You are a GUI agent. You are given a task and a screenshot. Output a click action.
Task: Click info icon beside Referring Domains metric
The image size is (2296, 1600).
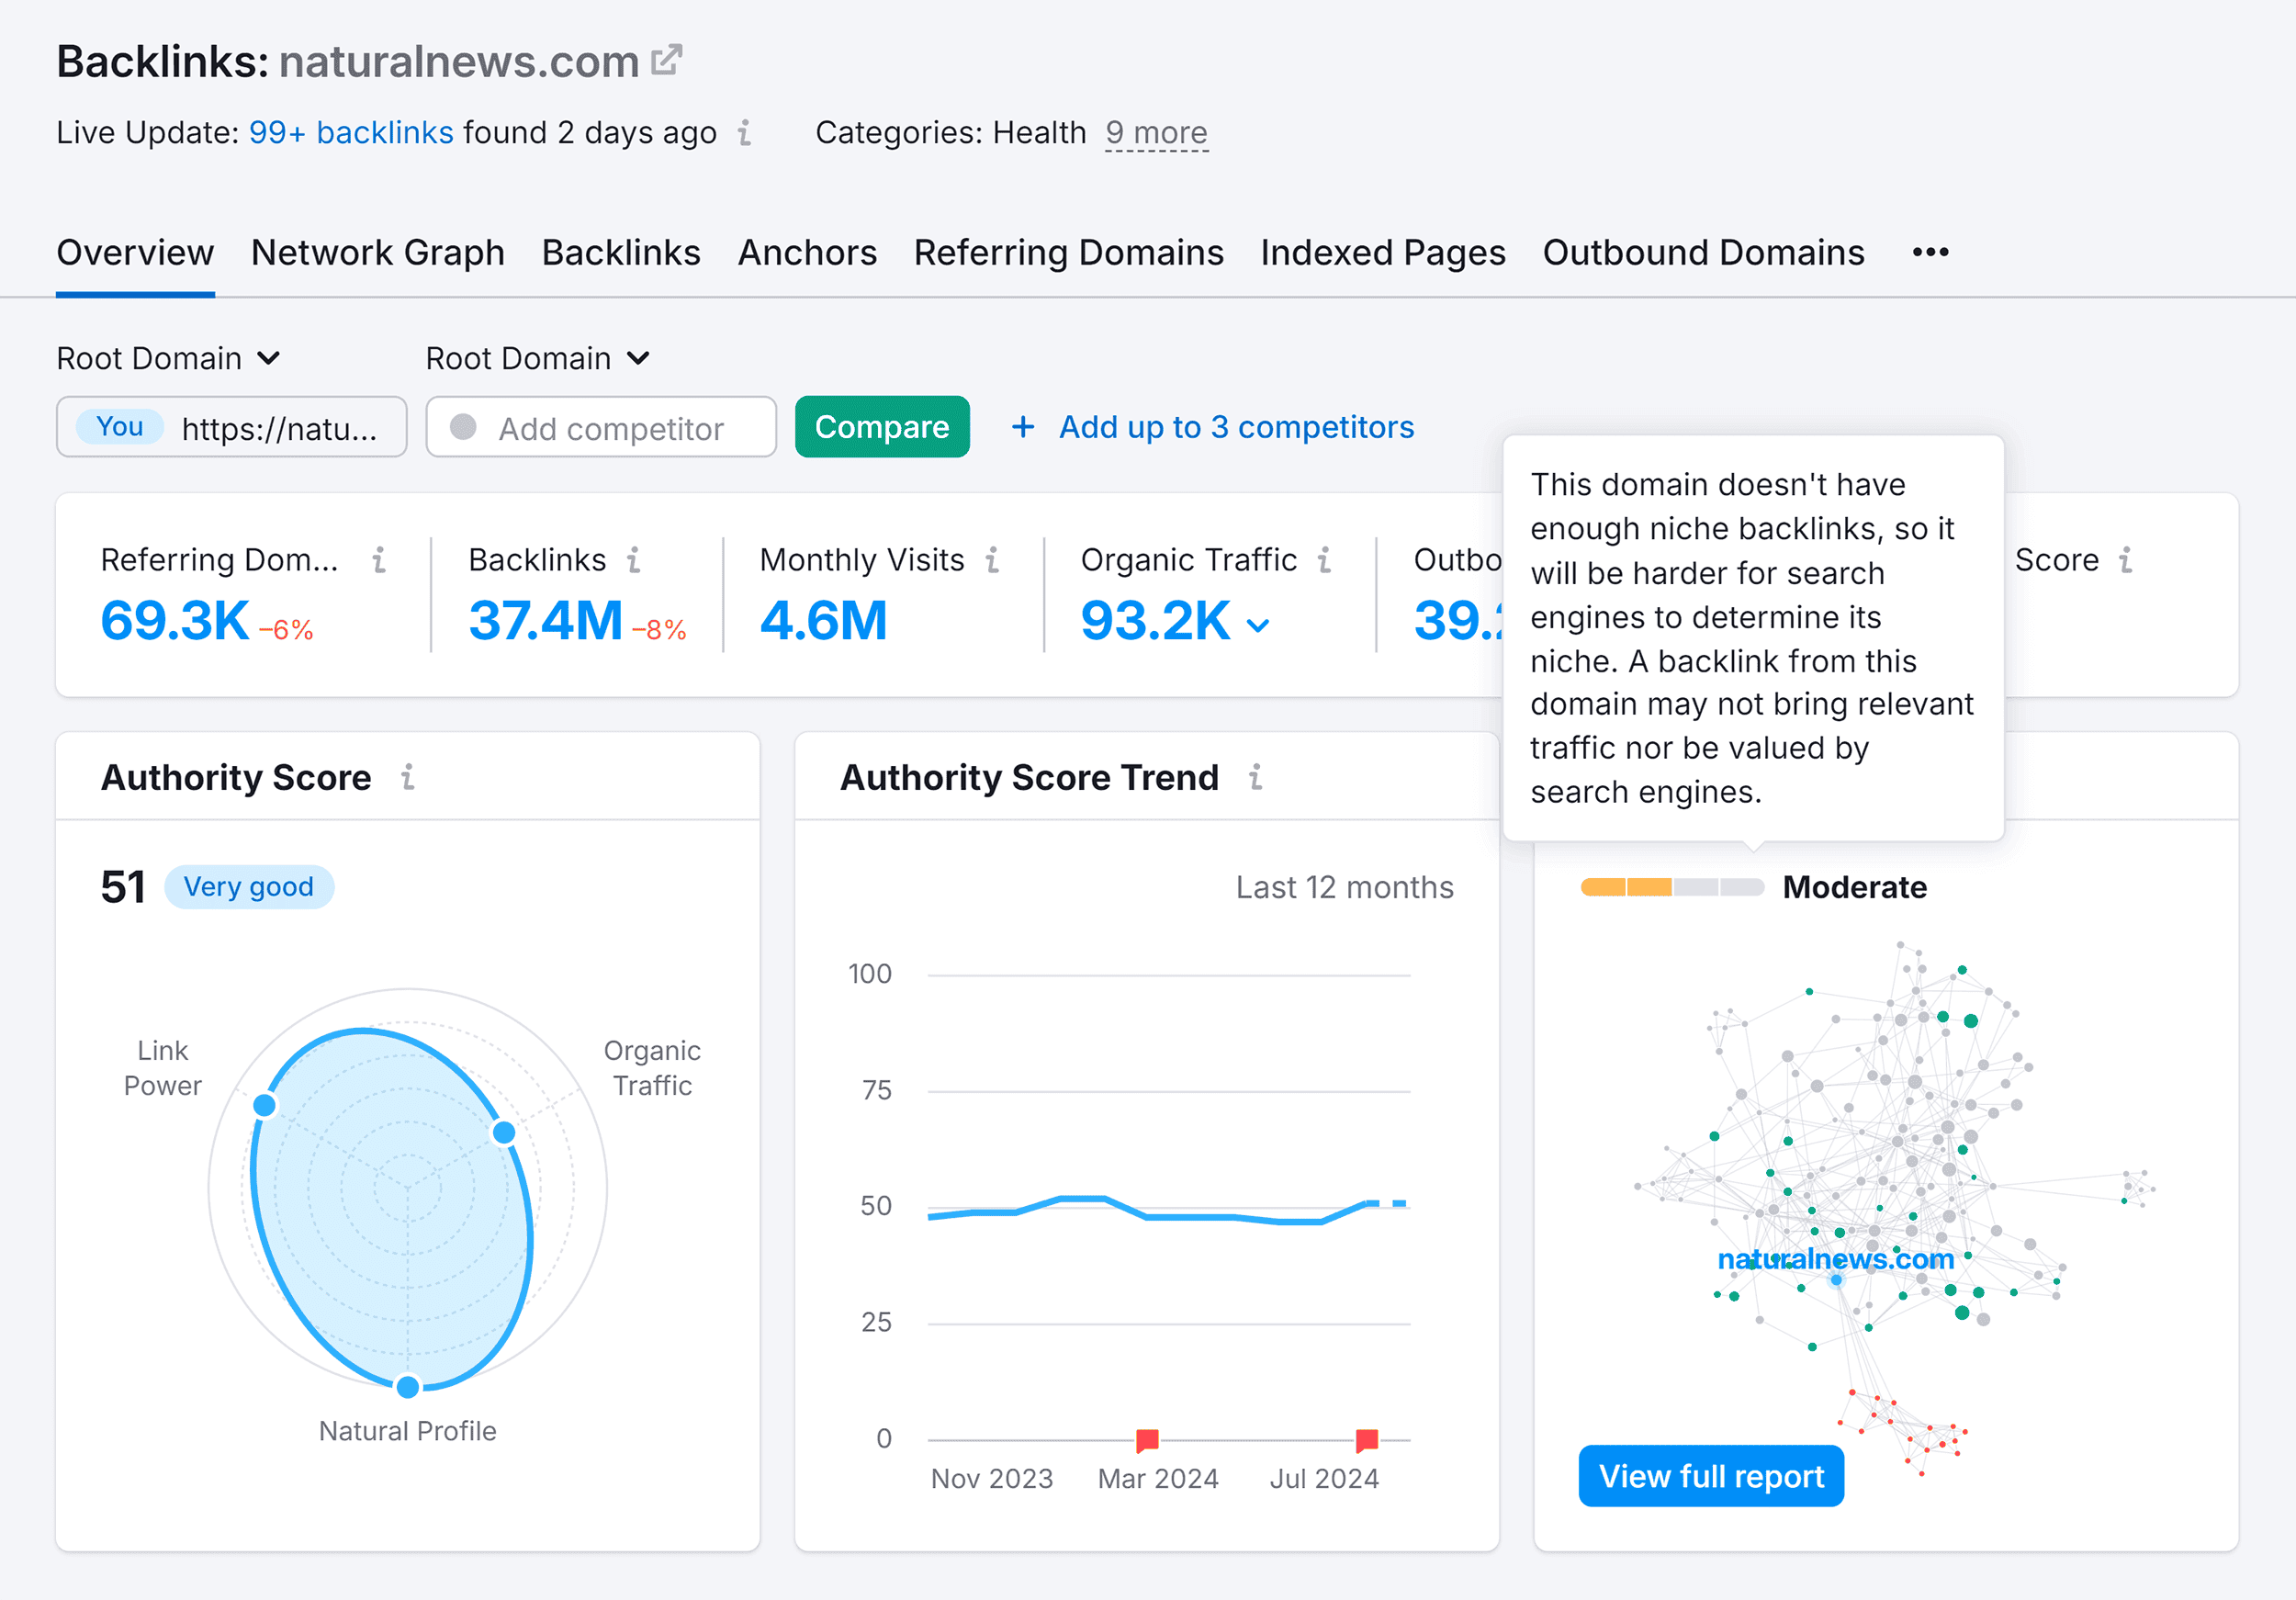point(379,560)
